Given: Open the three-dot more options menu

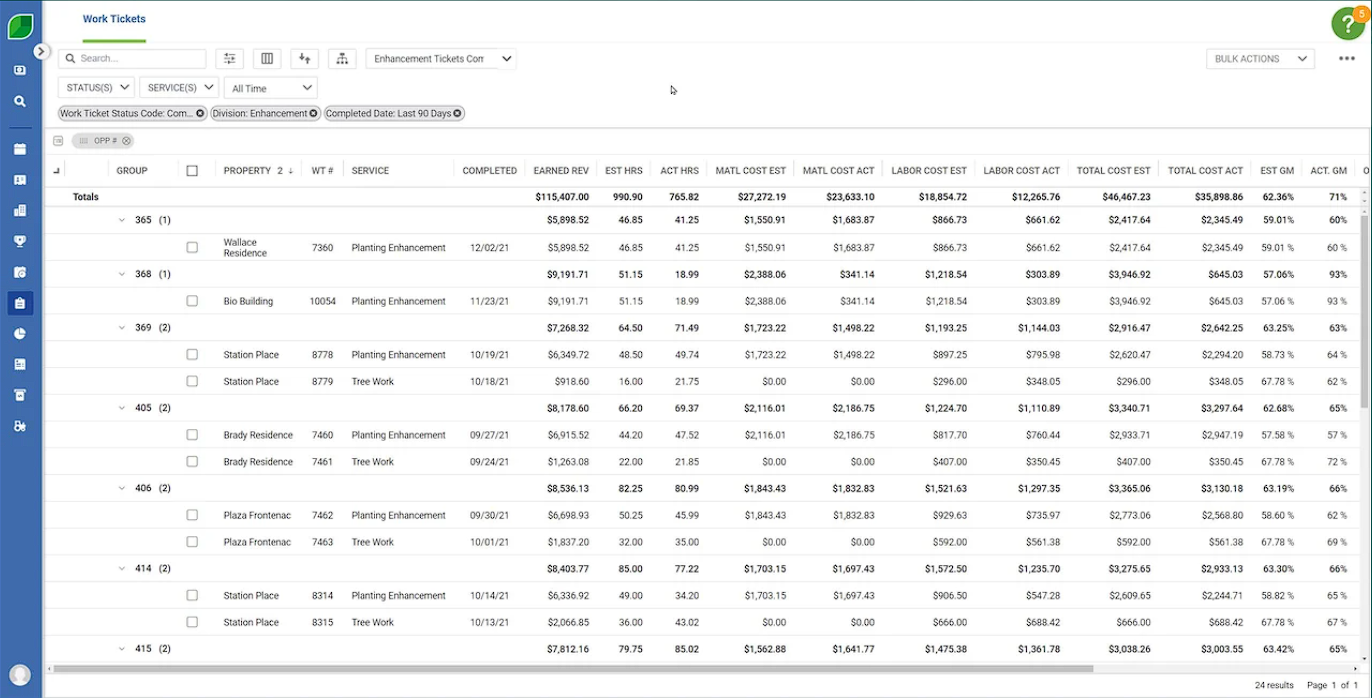Looking at the screenshot, I should click(x=1347, y=59).
